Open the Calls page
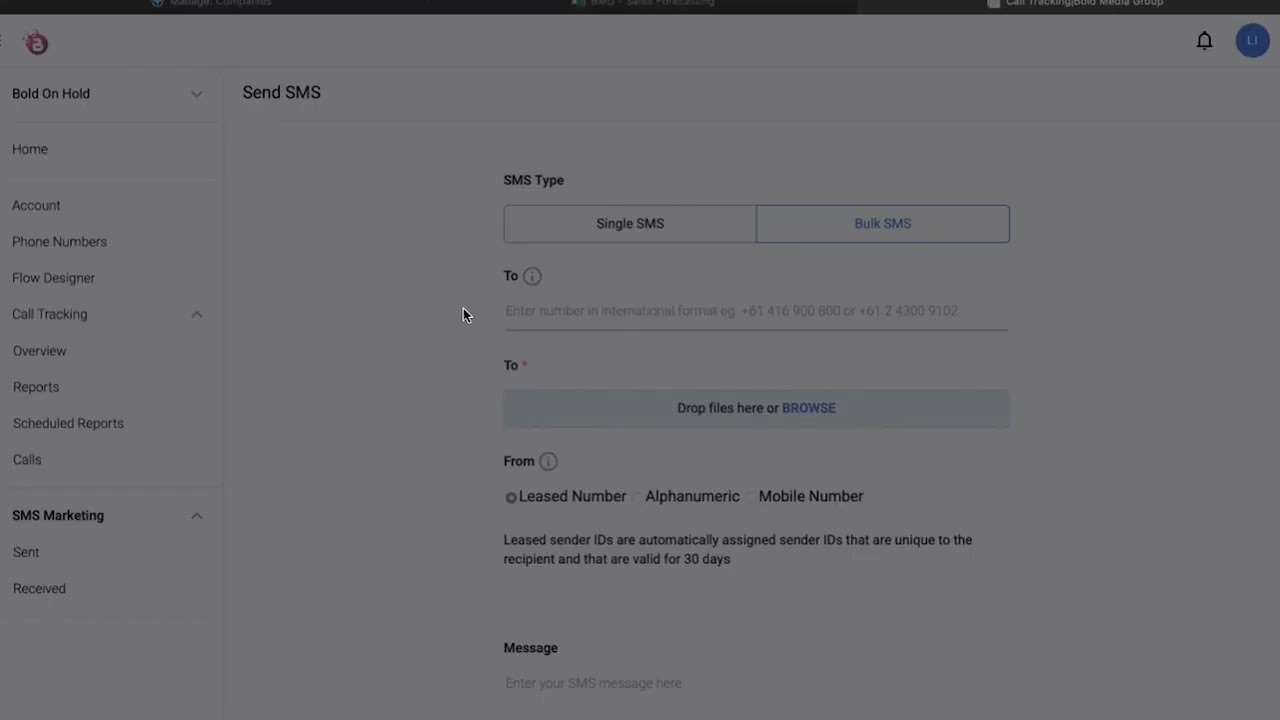This screenshot has width=1280, height=720. [x=27, y=460]
